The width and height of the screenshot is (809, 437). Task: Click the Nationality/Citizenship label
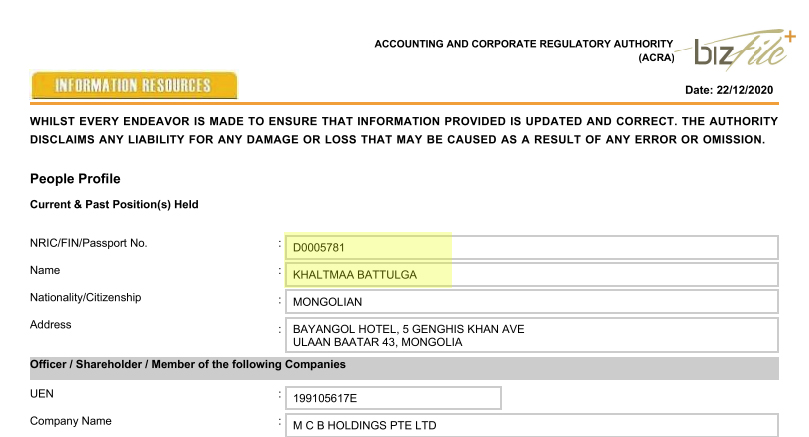pyautogui.click(x=86, y=298)
